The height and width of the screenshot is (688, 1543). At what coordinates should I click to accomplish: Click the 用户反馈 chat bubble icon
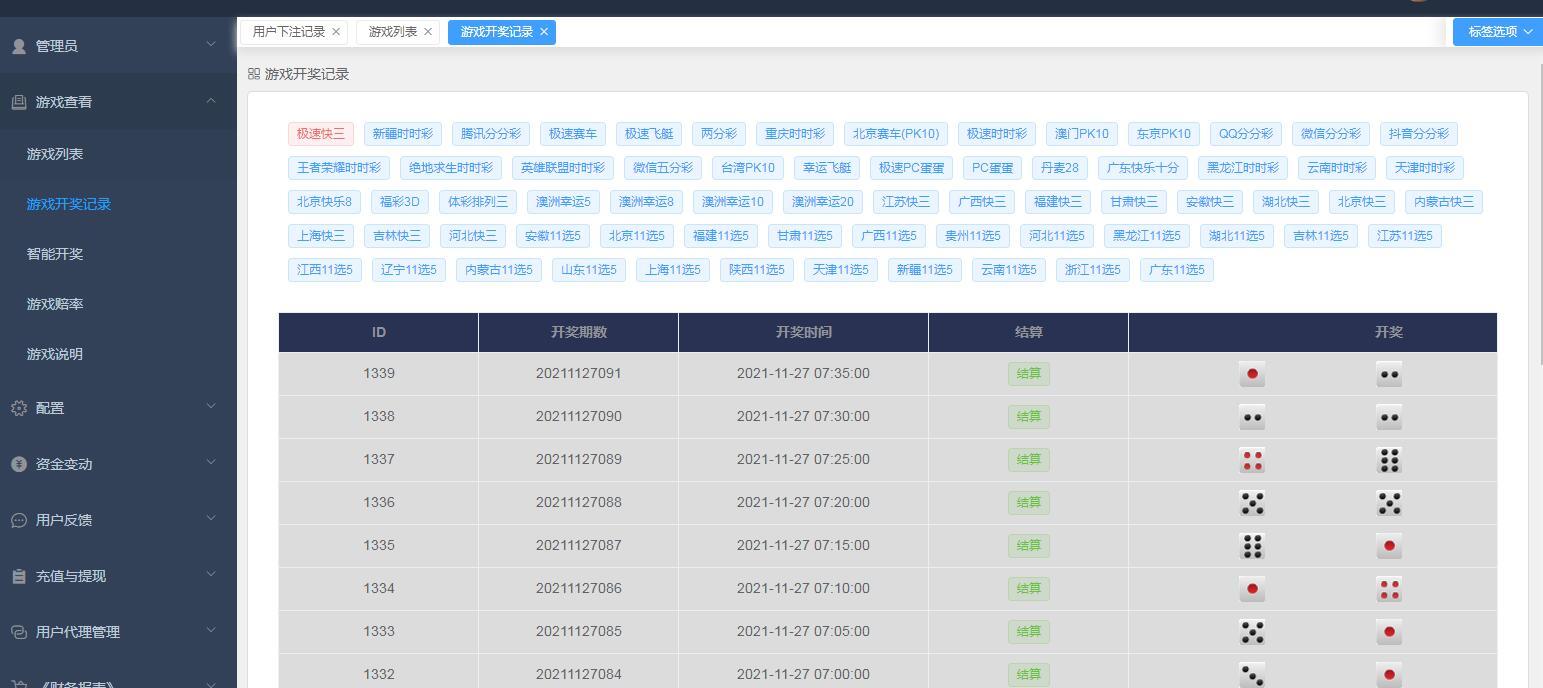pos(19,520)
